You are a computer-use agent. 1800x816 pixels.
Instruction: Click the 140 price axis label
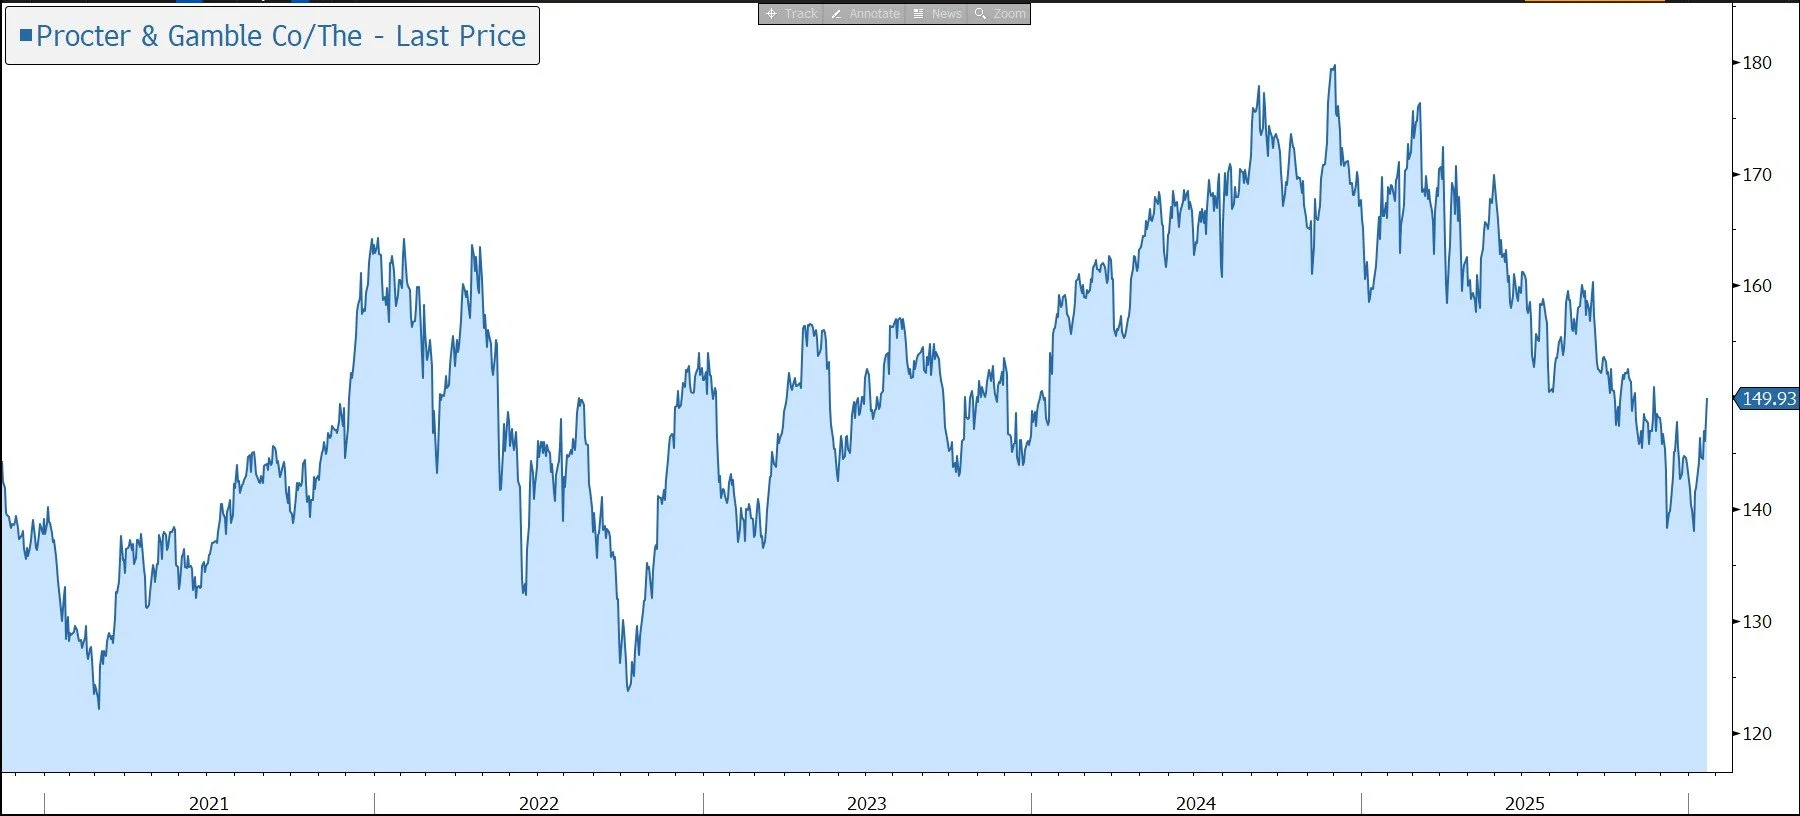1757,510
